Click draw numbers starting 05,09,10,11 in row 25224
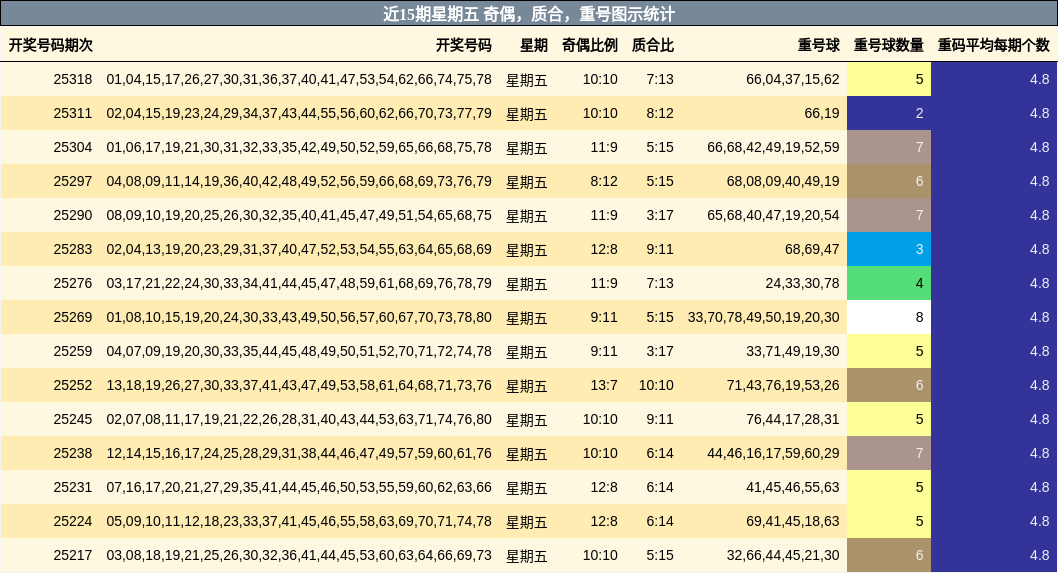 pyautogui.click(x=299, y=521)
